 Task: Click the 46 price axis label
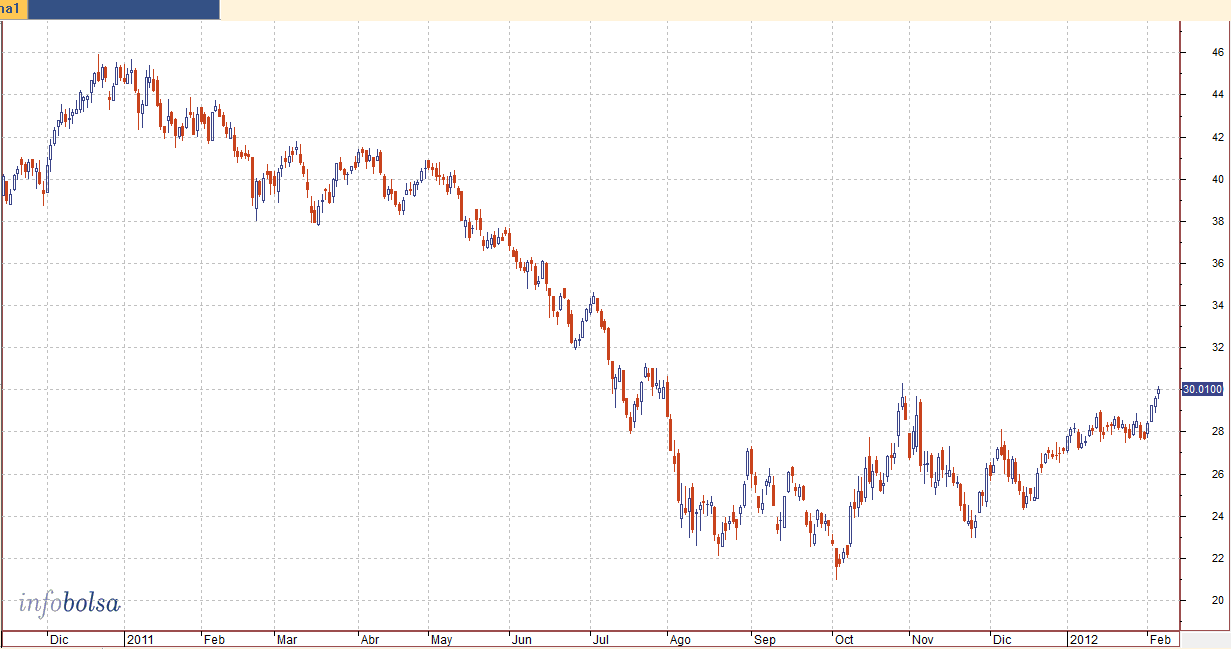tap(1219, 52)
